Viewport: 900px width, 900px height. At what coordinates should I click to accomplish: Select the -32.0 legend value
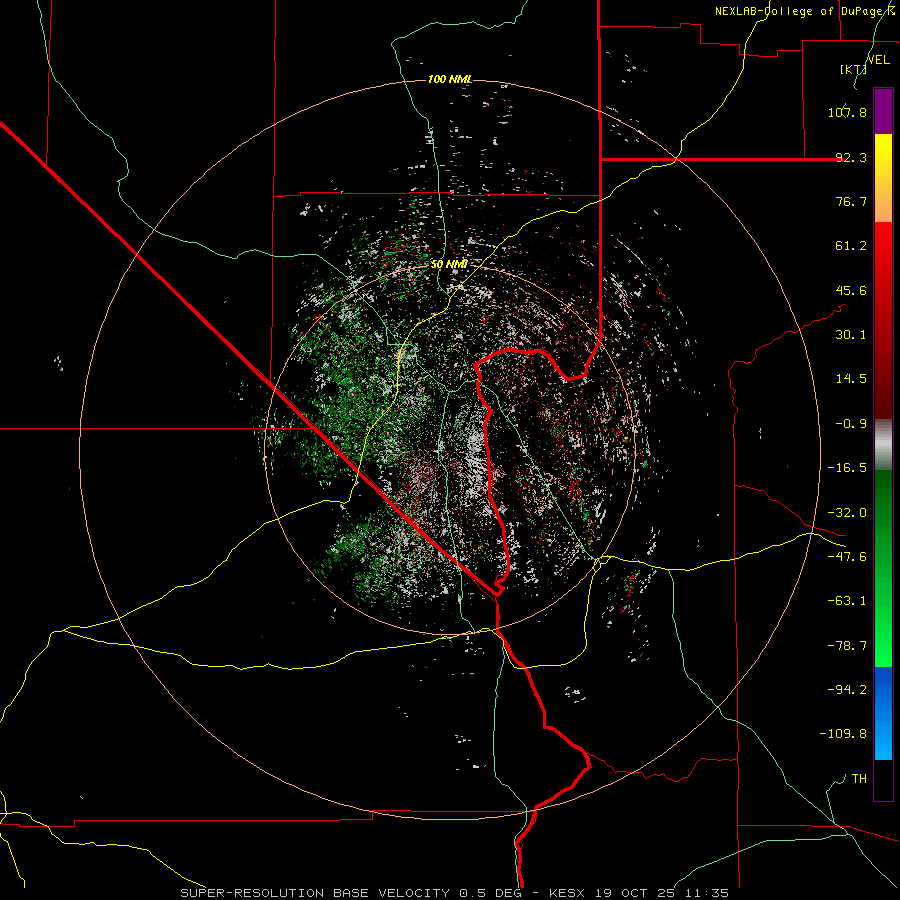point(847,513)
